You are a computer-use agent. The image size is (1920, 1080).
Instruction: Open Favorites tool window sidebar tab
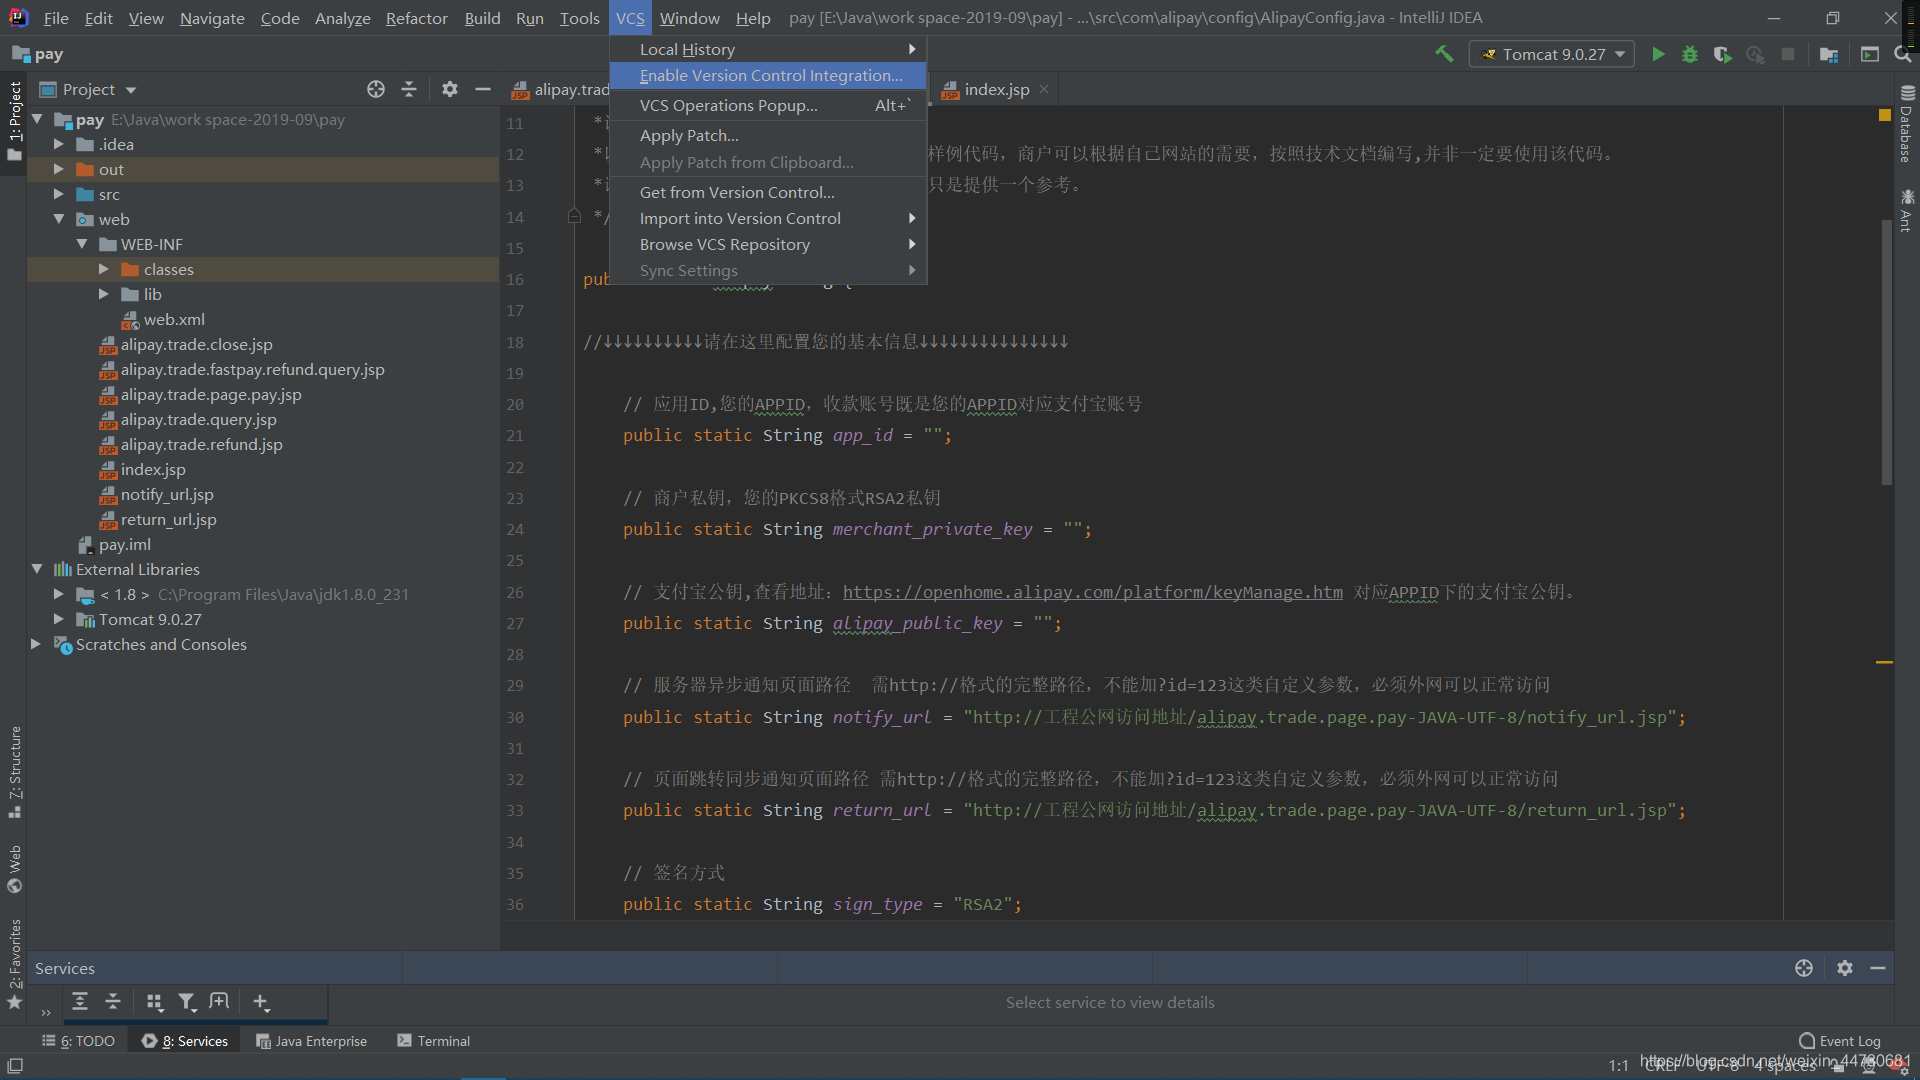tap(14, 963)
